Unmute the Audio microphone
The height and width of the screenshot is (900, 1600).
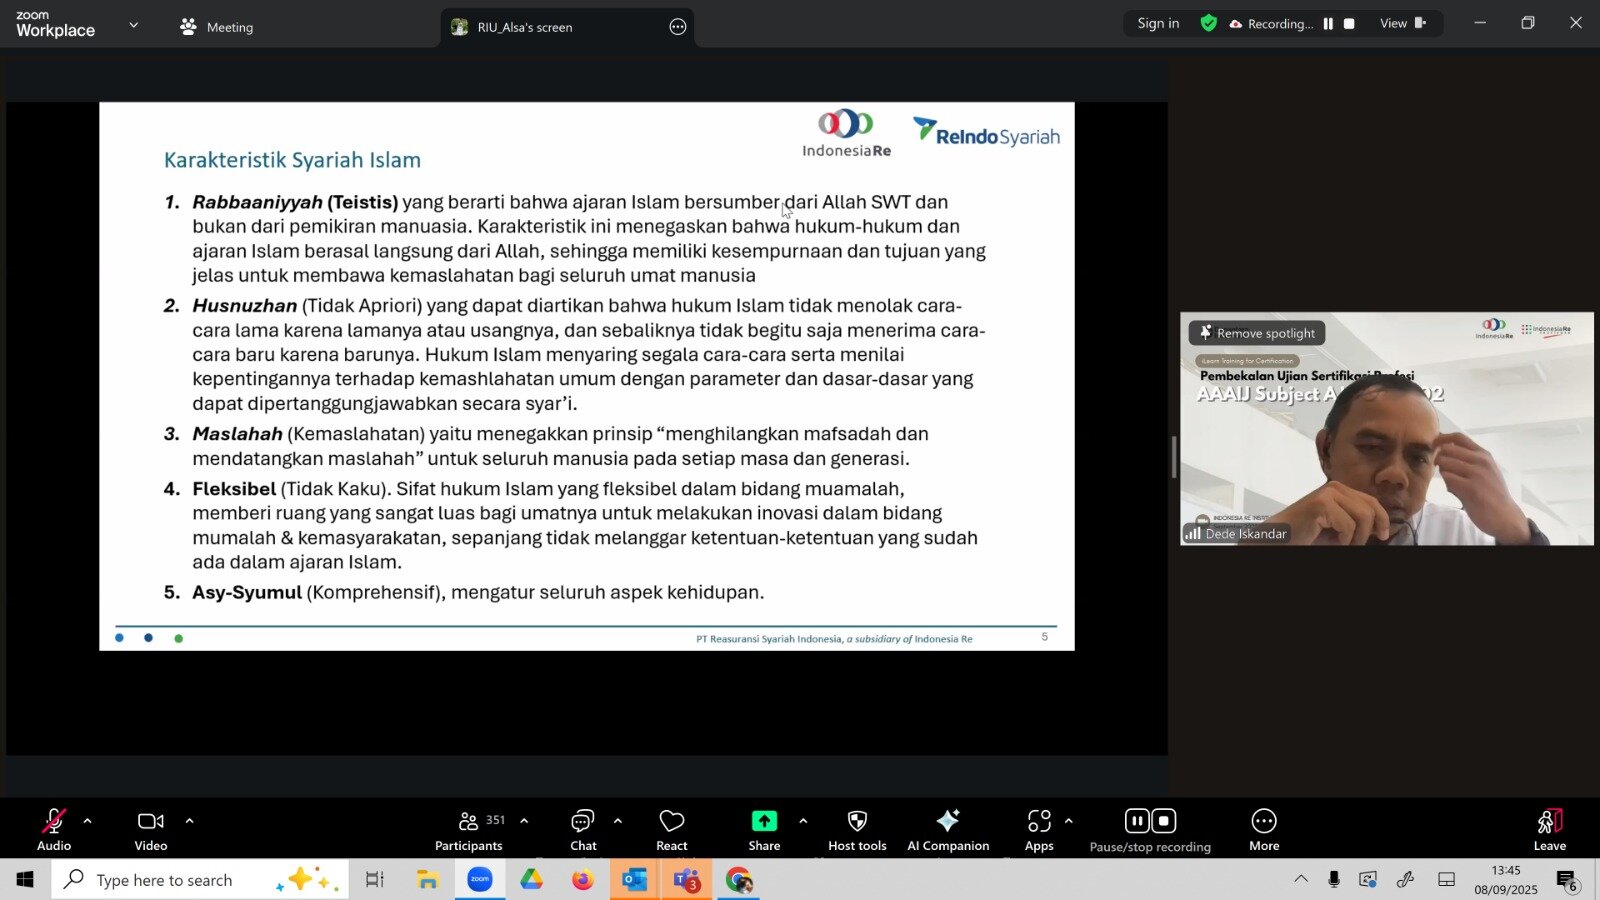pos(54,829)
